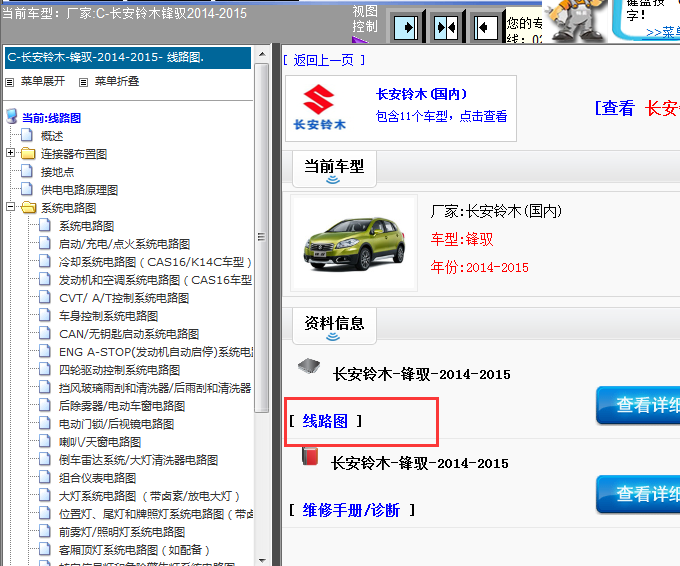Click the page icon beside 供电电路原理图

[x=27, y=189]
